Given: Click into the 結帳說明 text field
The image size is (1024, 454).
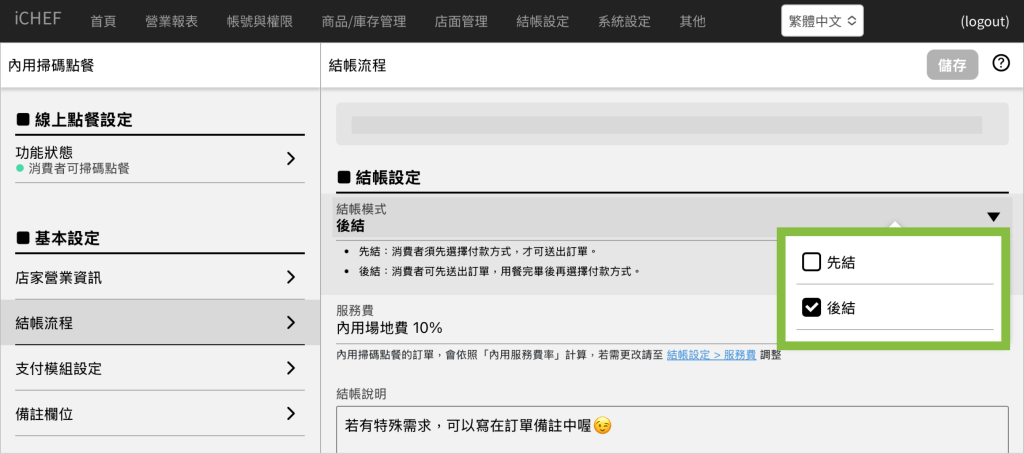Looking at the screenshot, I should click(x=670, y=426).
